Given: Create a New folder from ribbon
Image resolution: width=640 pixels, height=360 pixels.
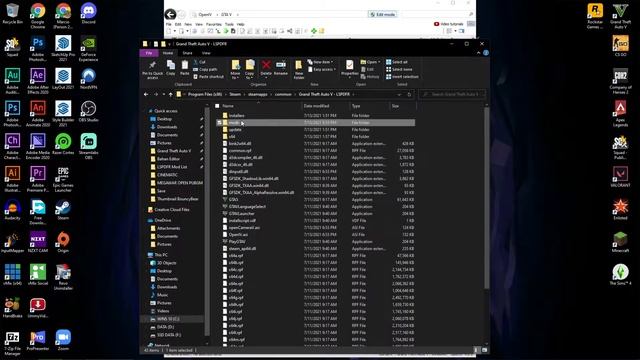Looking at the screenshot, I should pyautogui.click(x=299, y=69).
